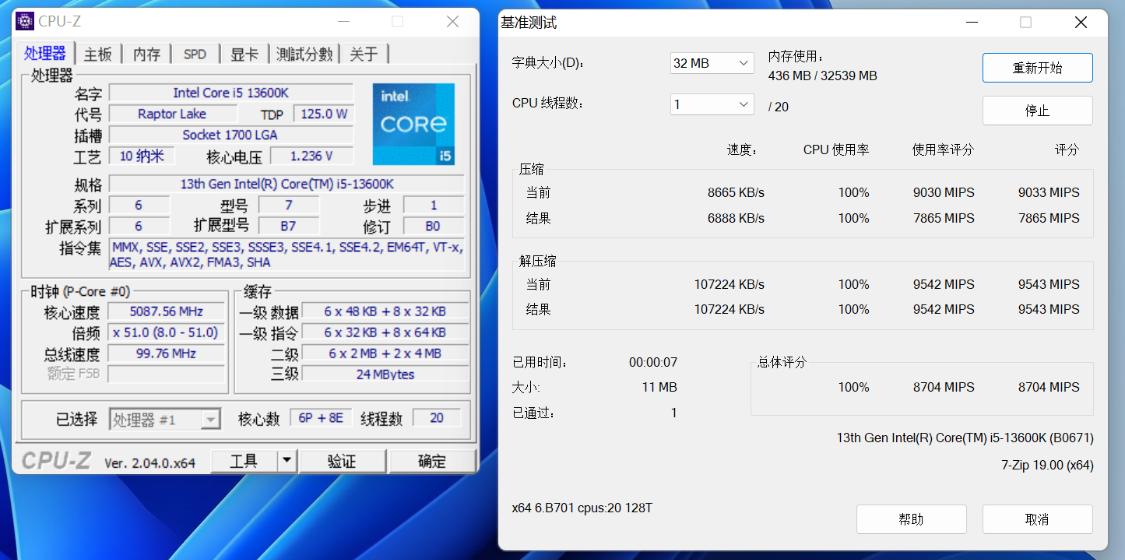
Task: Click compression current rating 9033 MIPS
Action: point(1048,193)
